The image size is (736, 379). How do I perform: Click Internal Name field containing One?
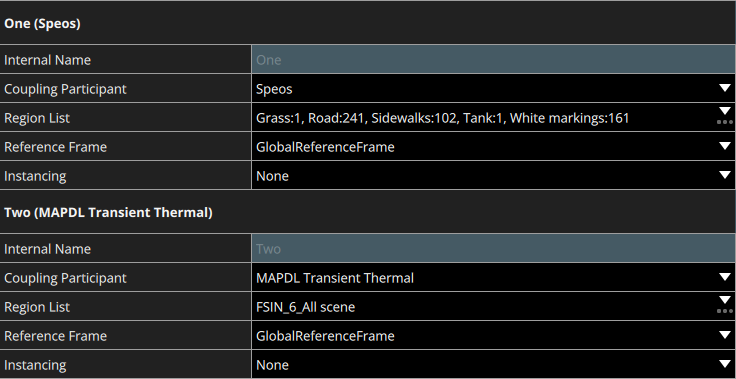[494, 59]
